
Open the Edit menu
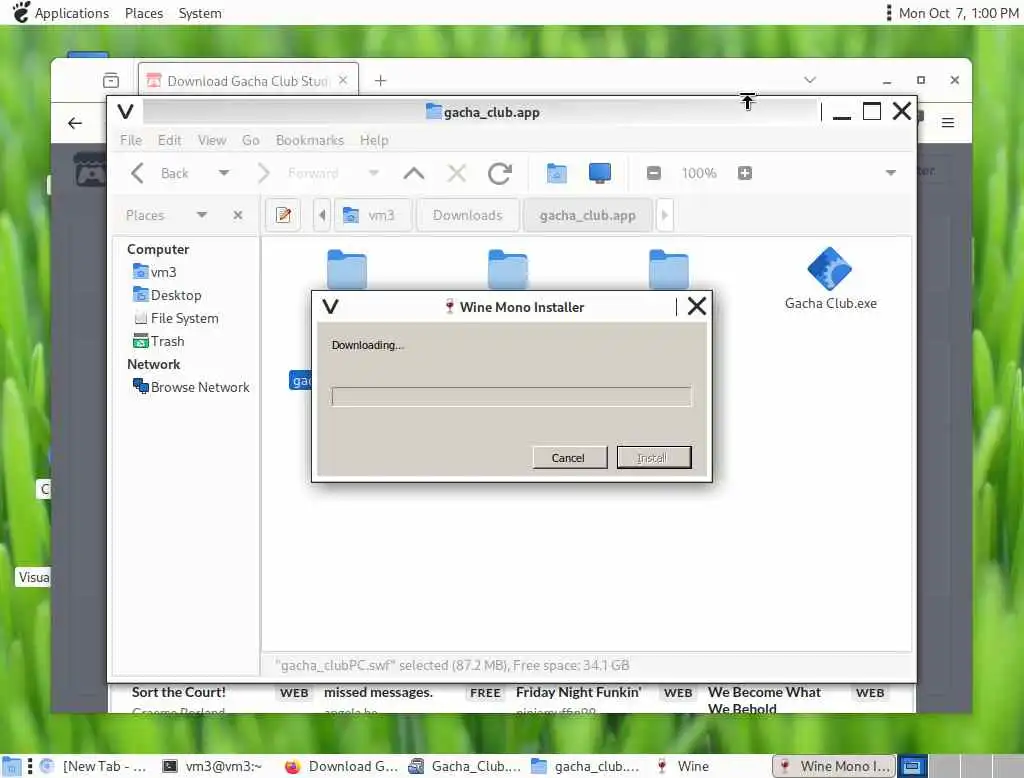pyautogui.click(x=169, y=140)
